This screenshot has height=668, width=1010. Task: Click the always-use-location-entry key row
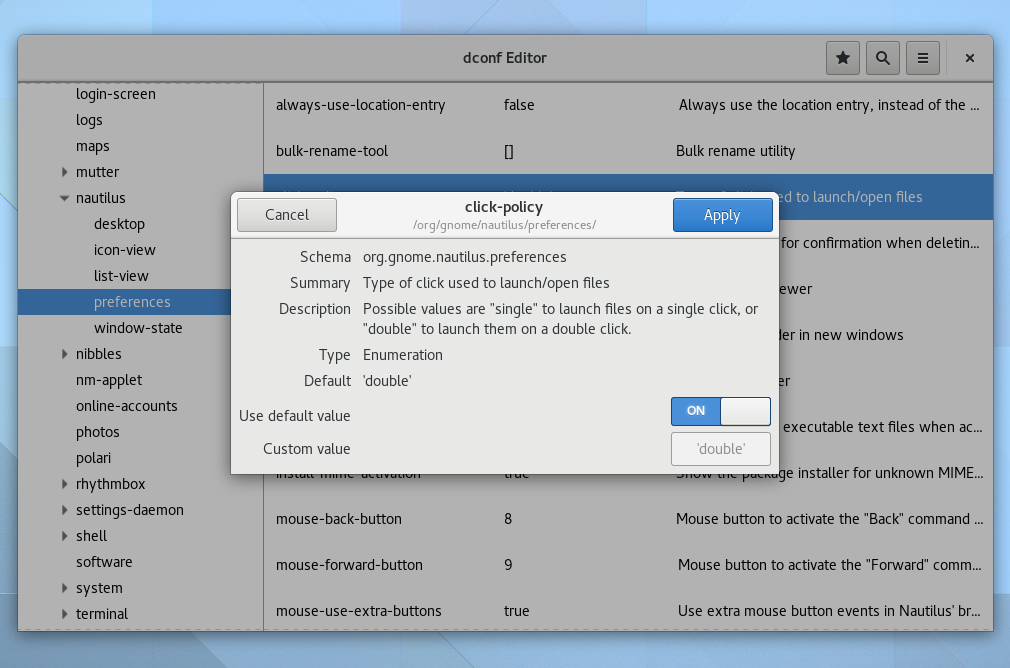click(628, 105)
